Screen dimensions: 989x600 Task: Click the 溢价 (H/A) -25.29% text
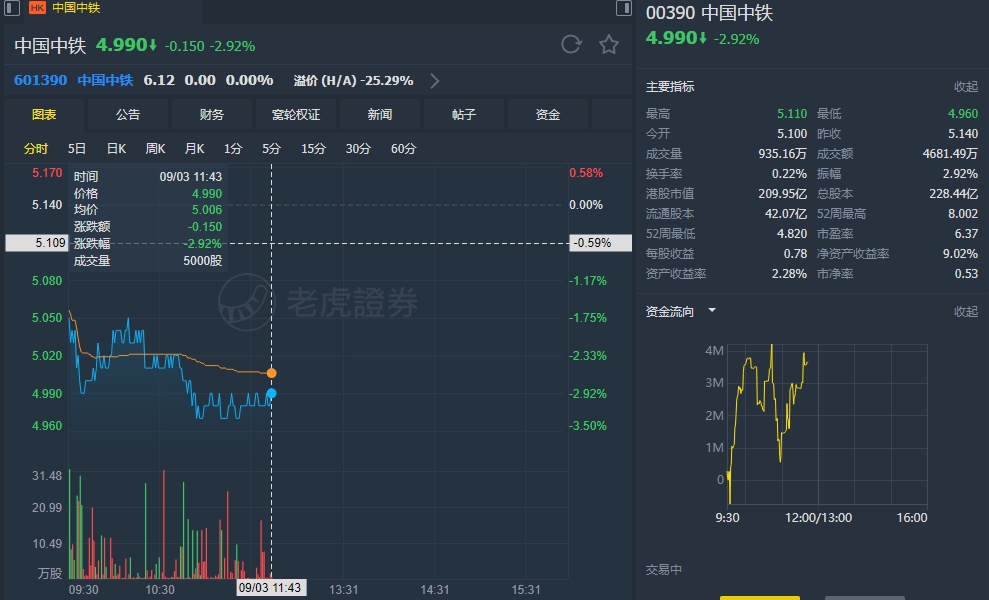pyautogui.click(x=353, y=81)
